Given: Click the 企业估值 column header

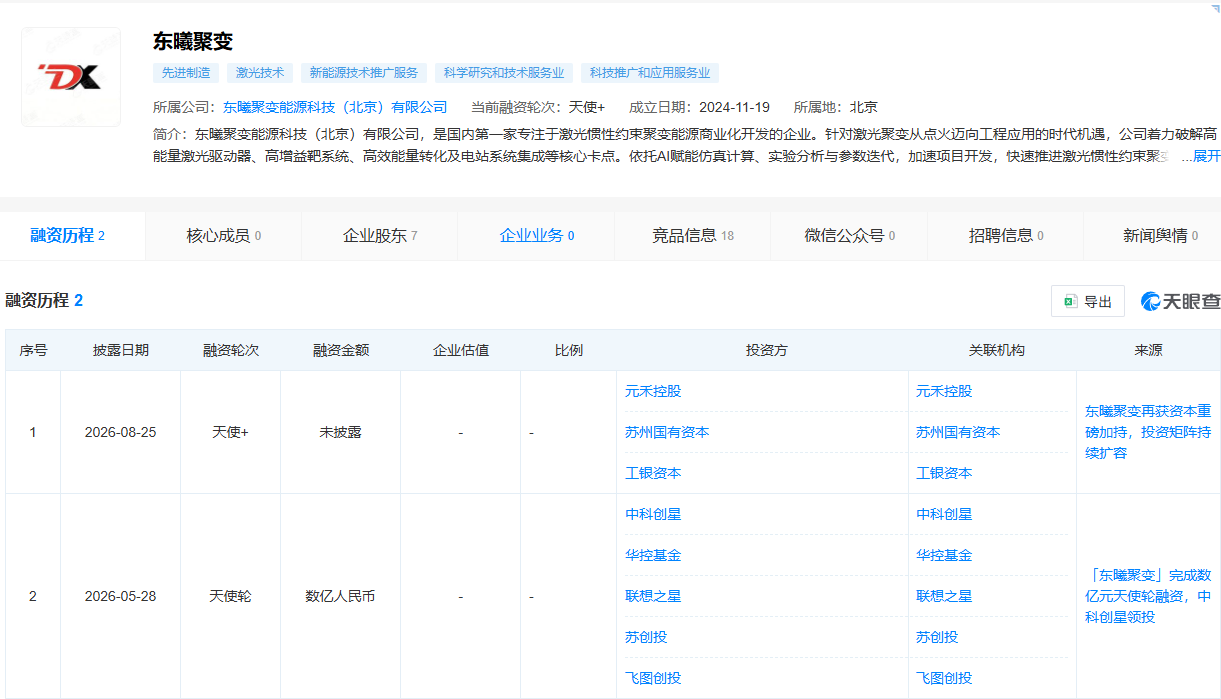Looking at the screenshot, I should click(x=461, y=350).
